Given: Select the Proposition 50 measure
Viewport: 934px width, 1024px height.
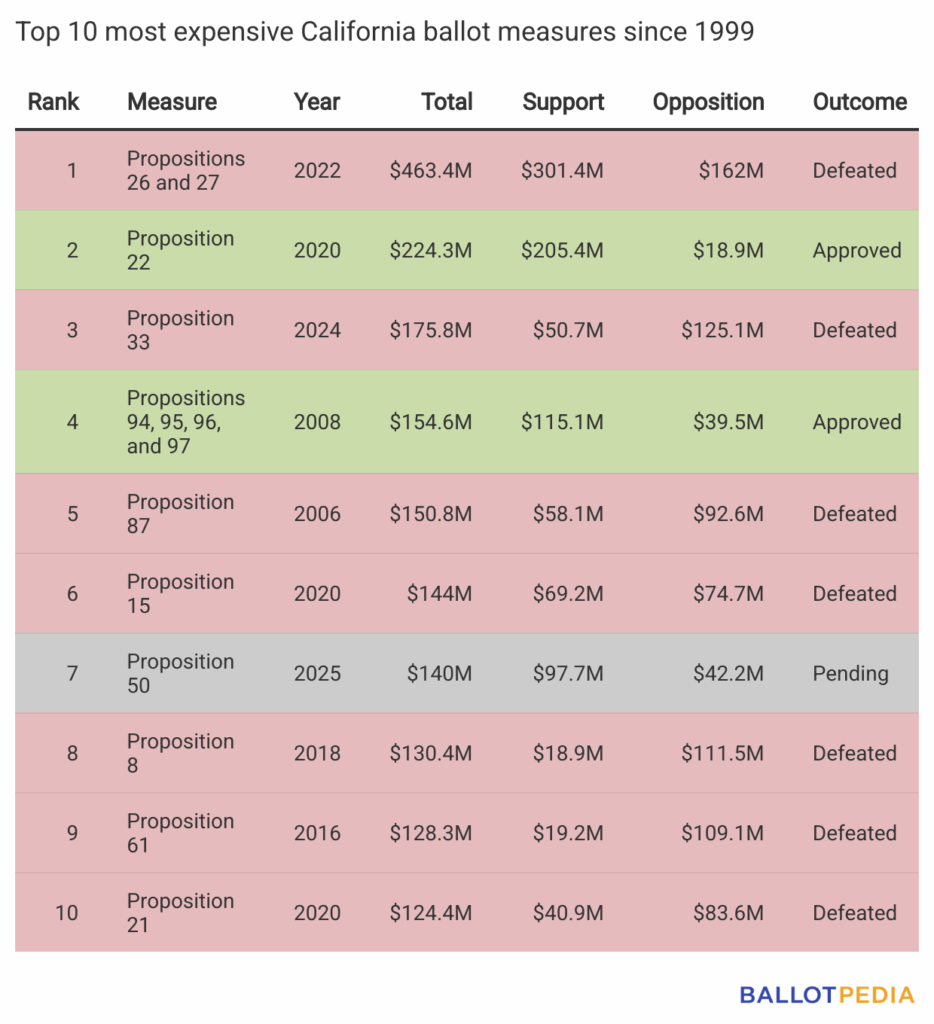Looking at the screenshot, I should coord(180,674).
